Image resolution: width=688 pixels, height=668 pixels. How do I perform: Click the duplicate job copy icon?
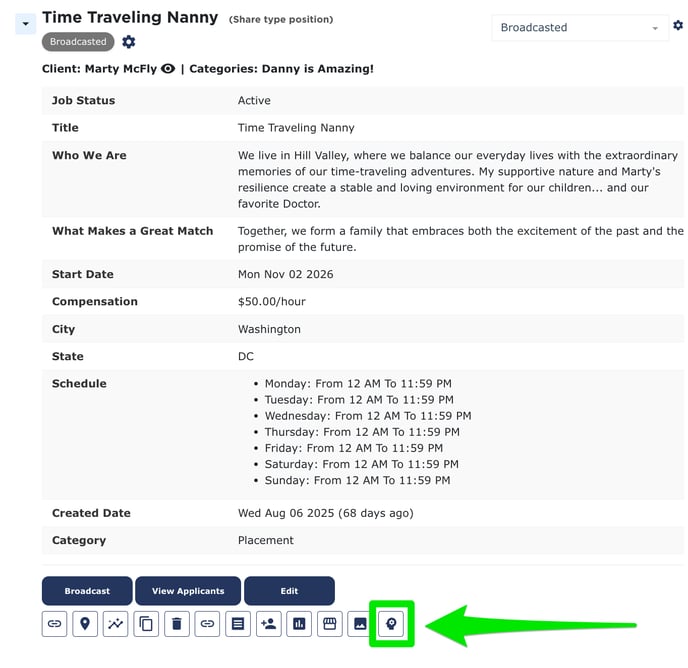tap(146, 624)
